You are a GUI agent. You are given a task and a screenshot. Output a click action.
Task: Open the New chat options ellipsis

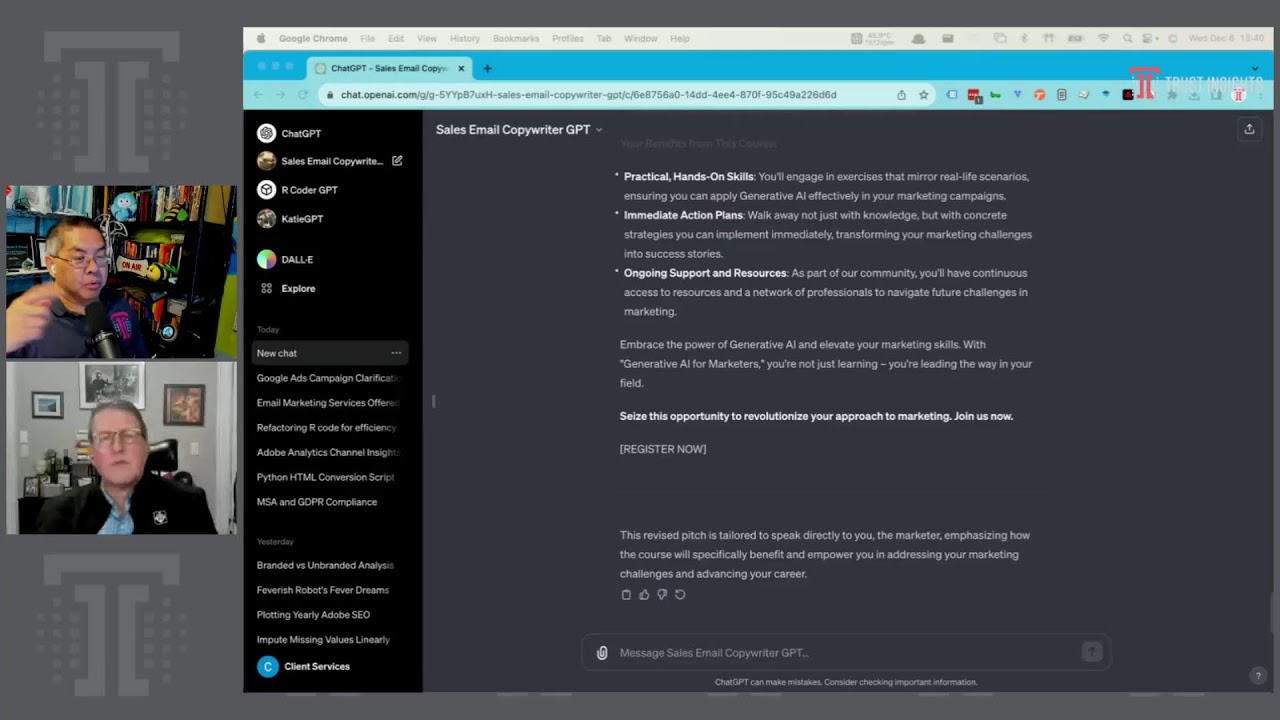pyautogui.click(x=396, y=353)
